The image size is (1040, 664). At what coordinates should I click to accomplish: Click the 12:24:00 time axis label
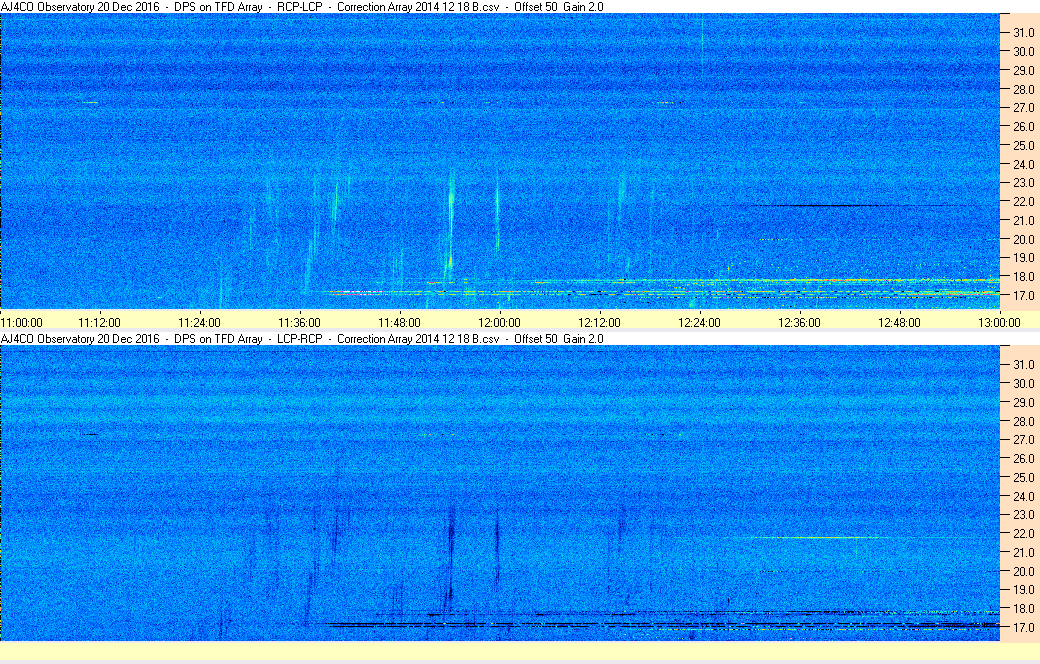tap(699, 323)
